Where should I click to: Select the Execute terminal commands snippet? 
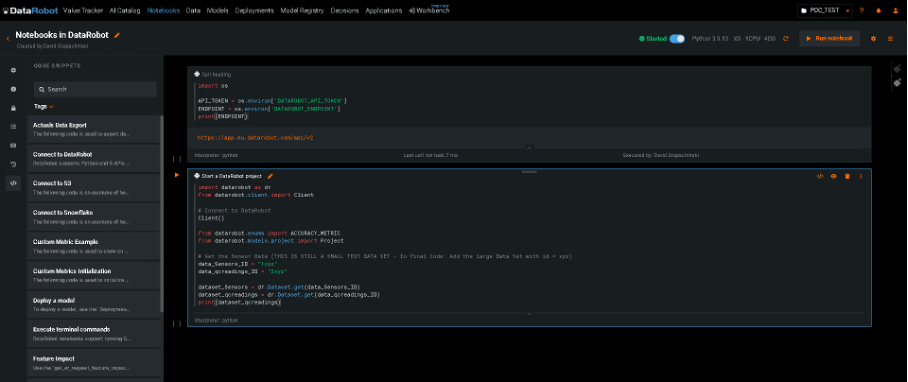tap(93, 333)
